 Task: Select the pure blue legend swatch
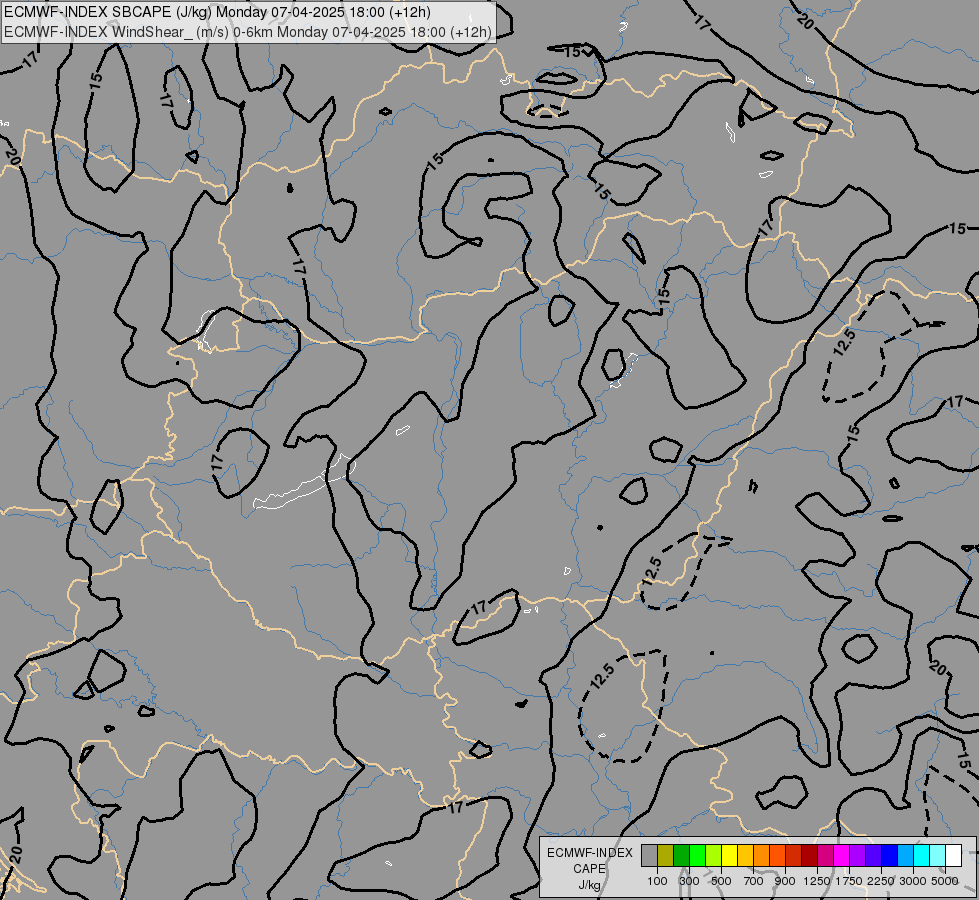click(889, 855)
